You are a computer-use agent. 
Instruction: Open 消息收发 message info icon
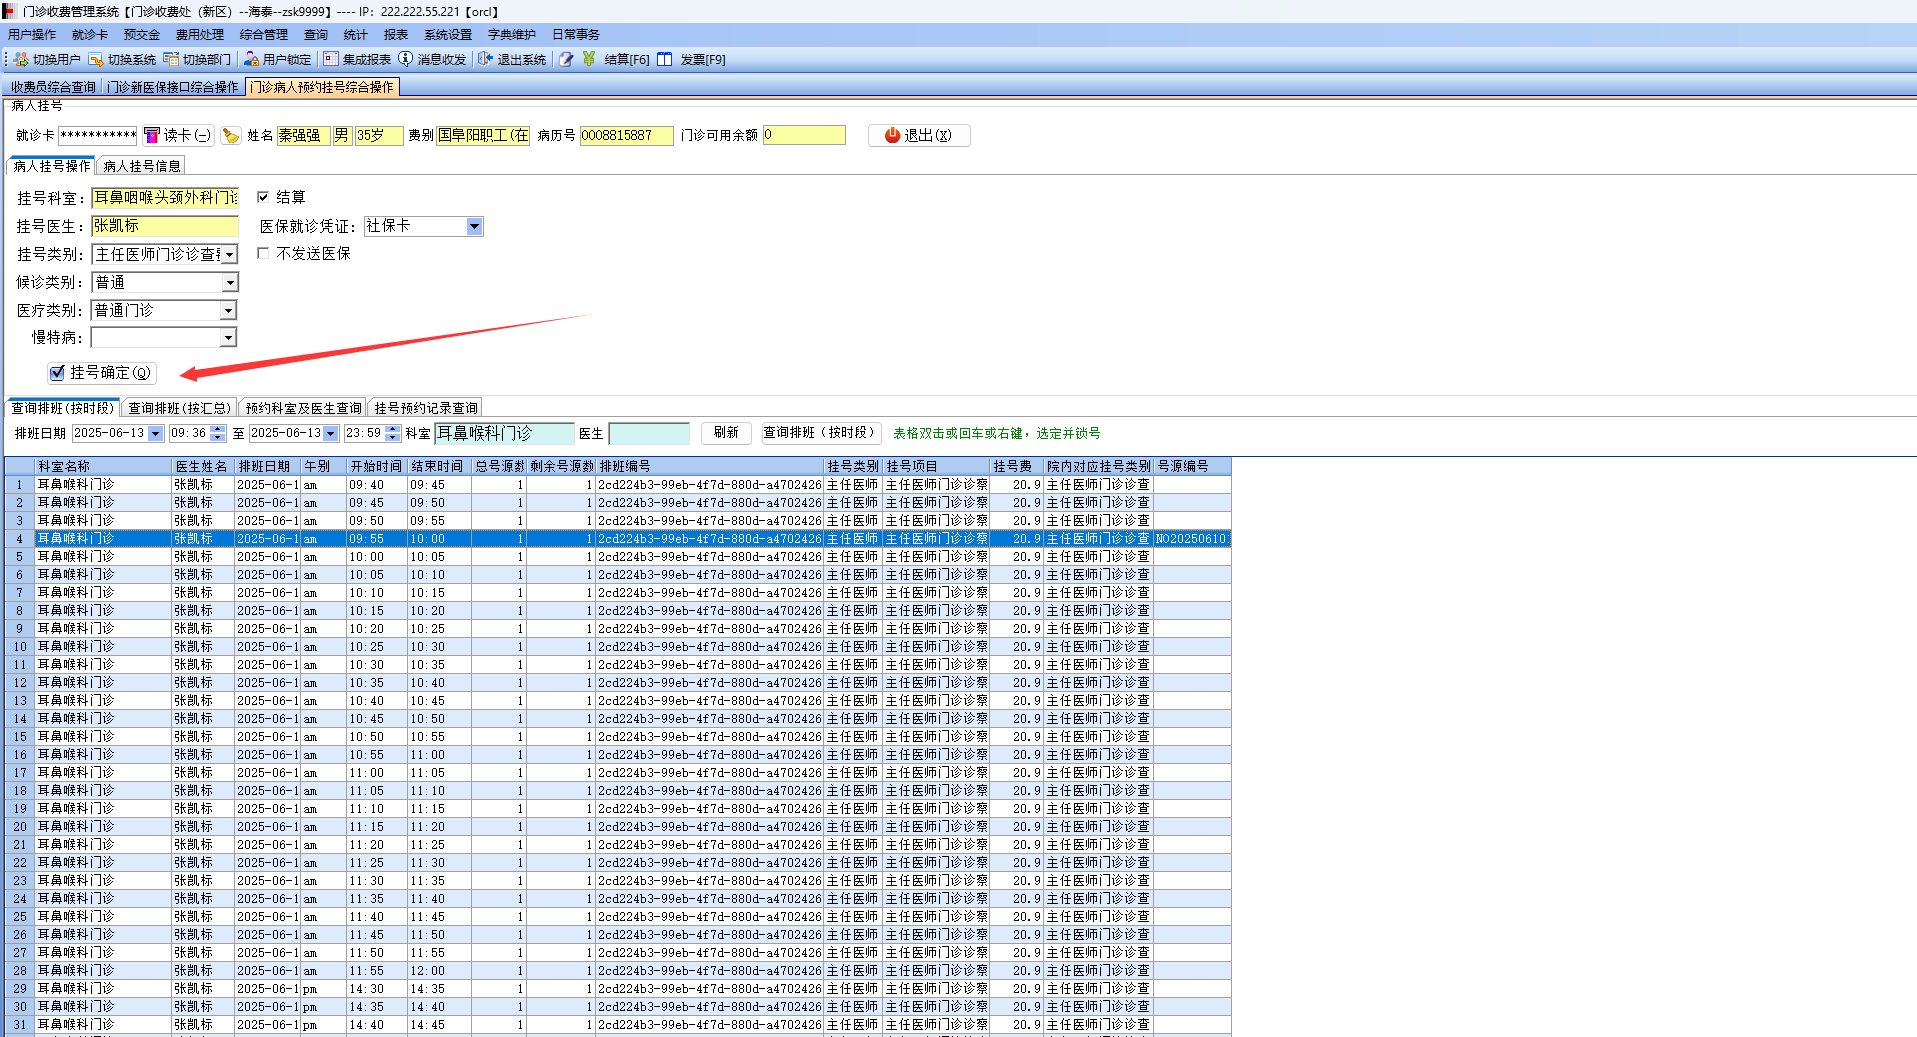click(405, 60)
